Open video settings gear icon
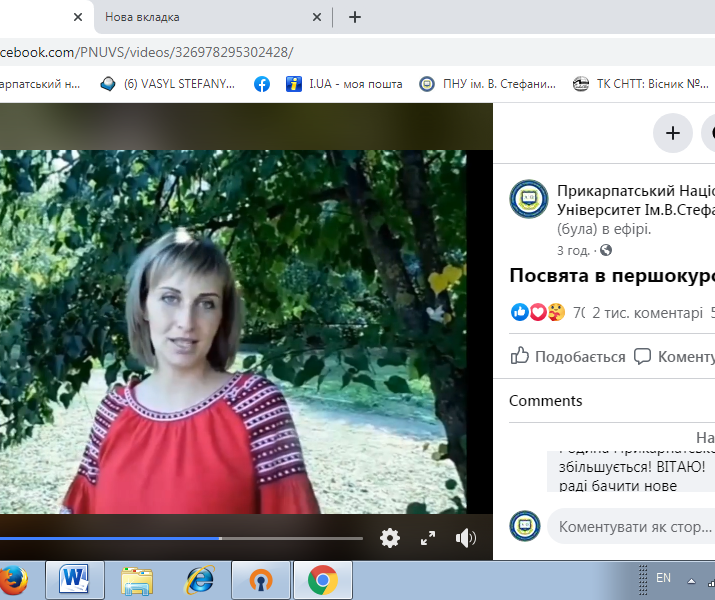This screenshot has height=600, width=715. tap(390, 538)
